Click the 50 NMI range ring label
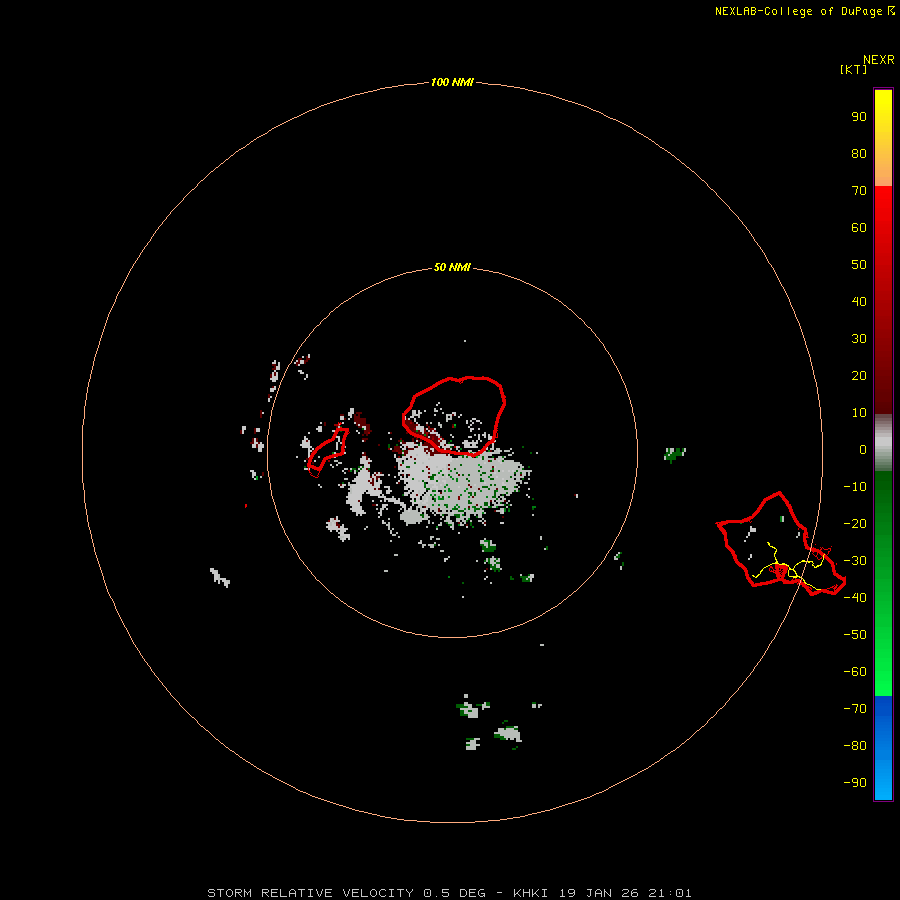Image resolution: width=900 pixels, height=900 pixels. click(452, 267)
